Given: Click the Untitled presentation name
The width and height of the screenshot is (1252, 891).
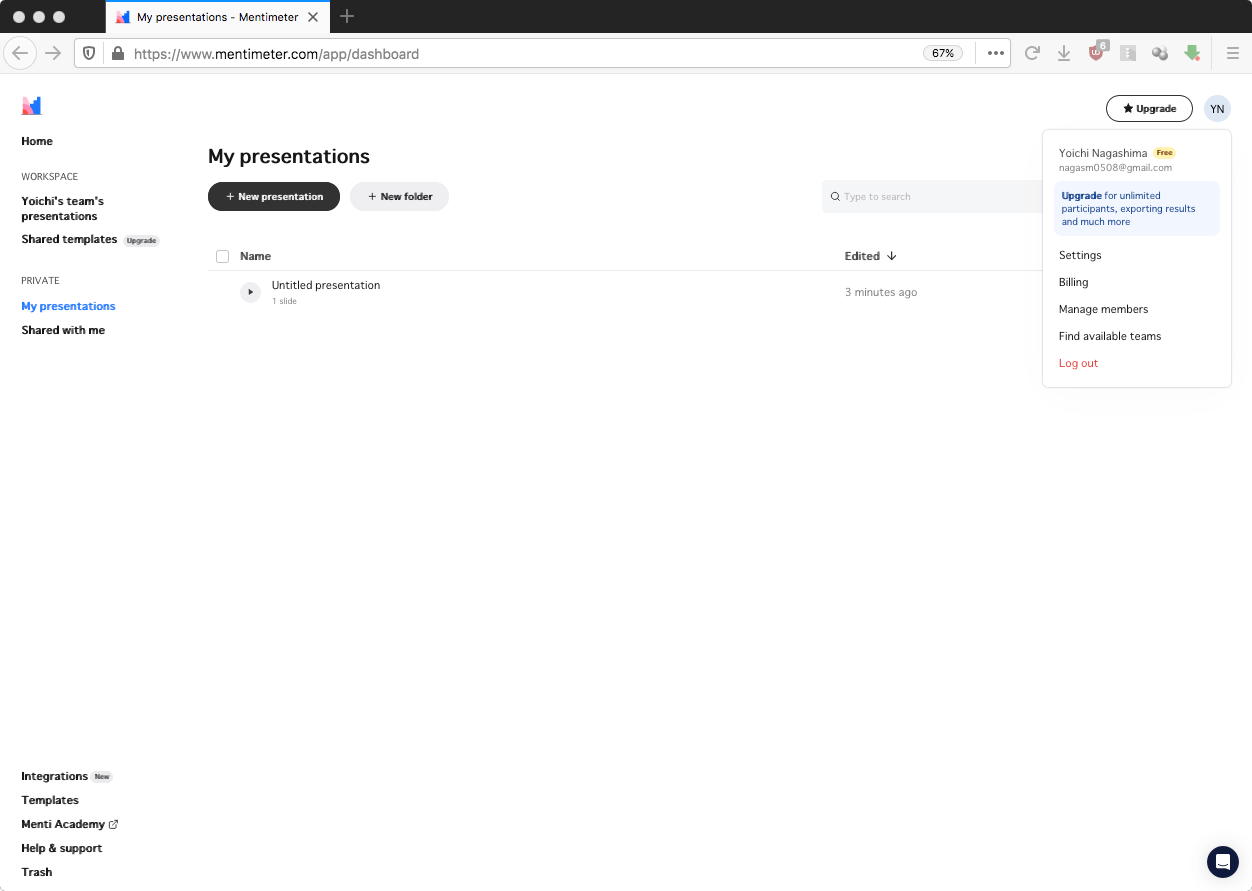Looking at the screenshot, I should pyautogui.click(x=326, y=285).
